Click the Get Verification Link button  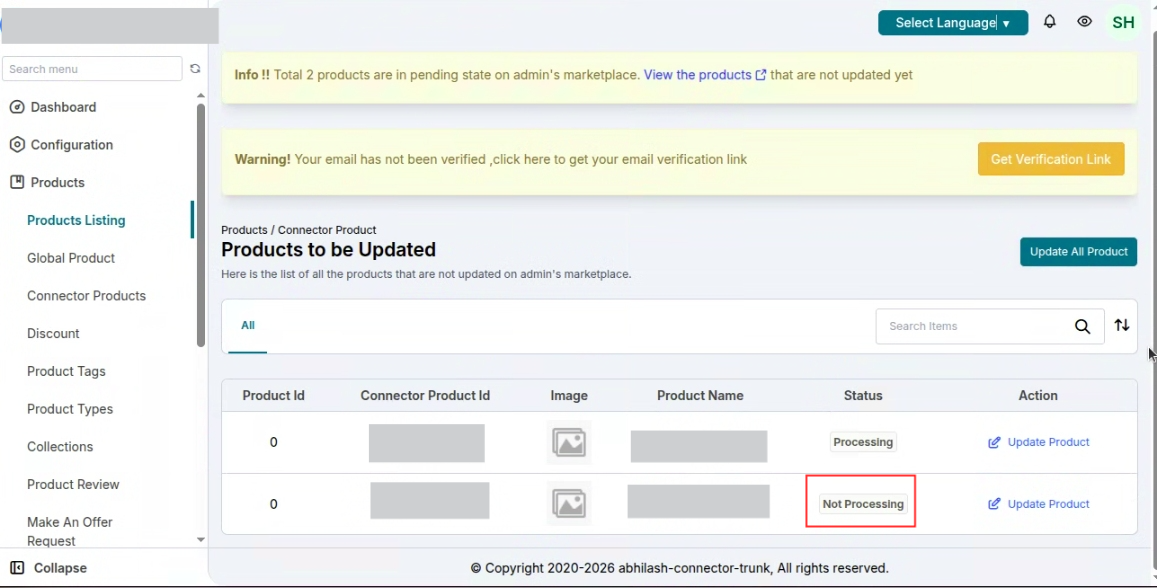1051,159
